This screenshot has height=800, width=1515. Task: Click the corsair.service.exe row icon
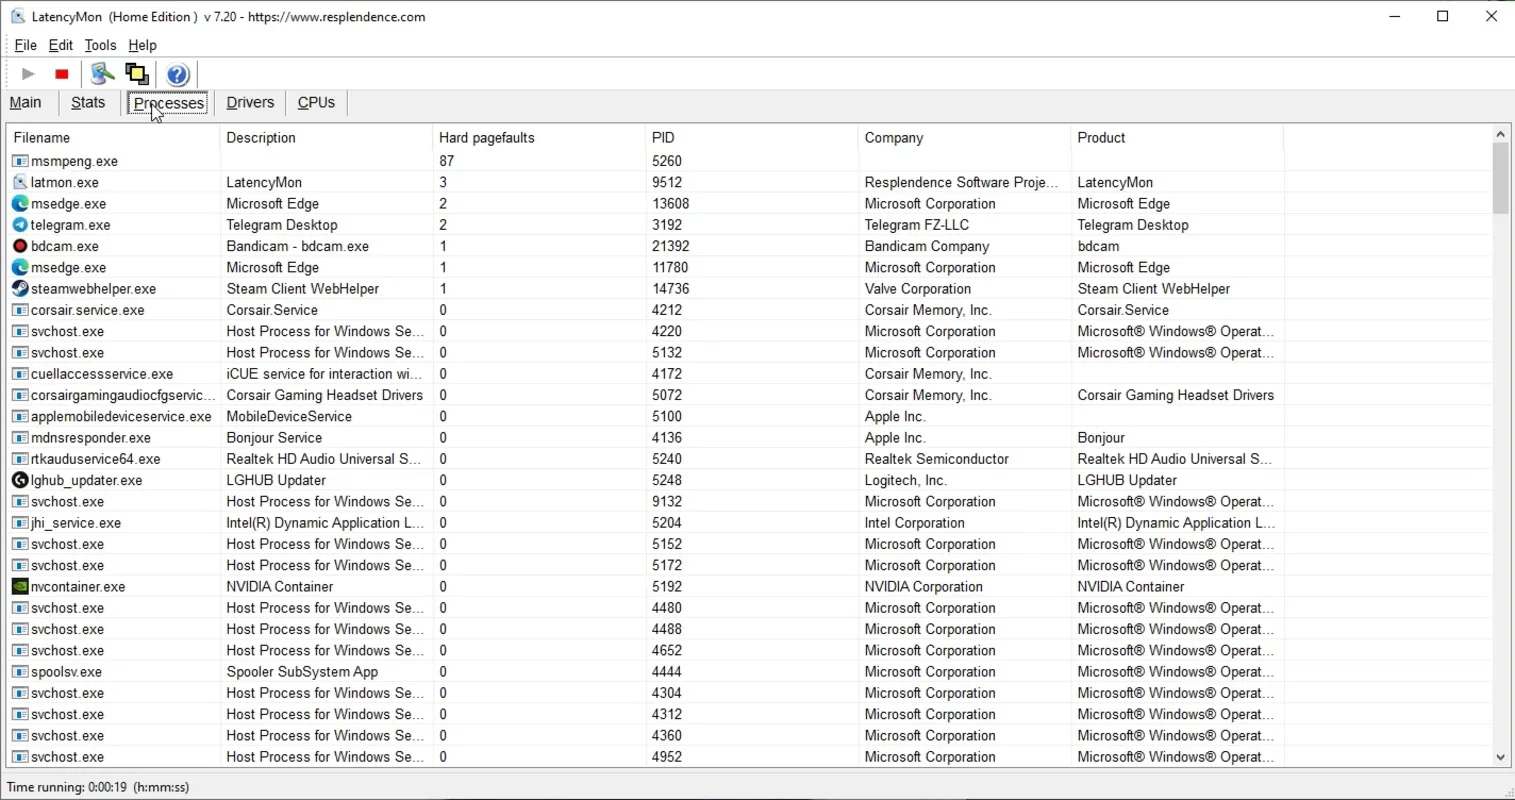coord(20,310)
